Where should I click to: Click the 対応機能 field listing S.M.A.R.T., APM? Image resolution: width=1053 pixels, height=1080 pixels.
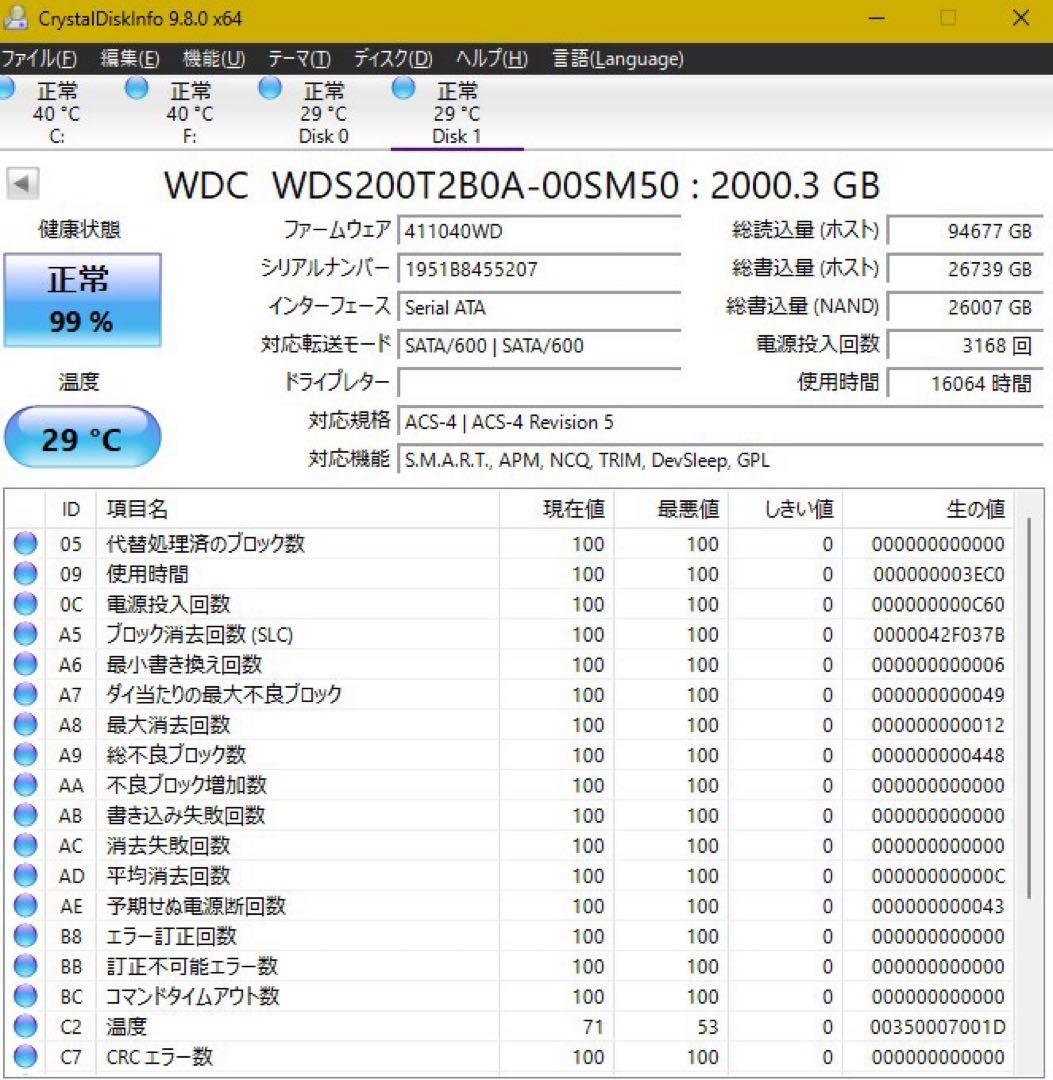tap(720, 460)
